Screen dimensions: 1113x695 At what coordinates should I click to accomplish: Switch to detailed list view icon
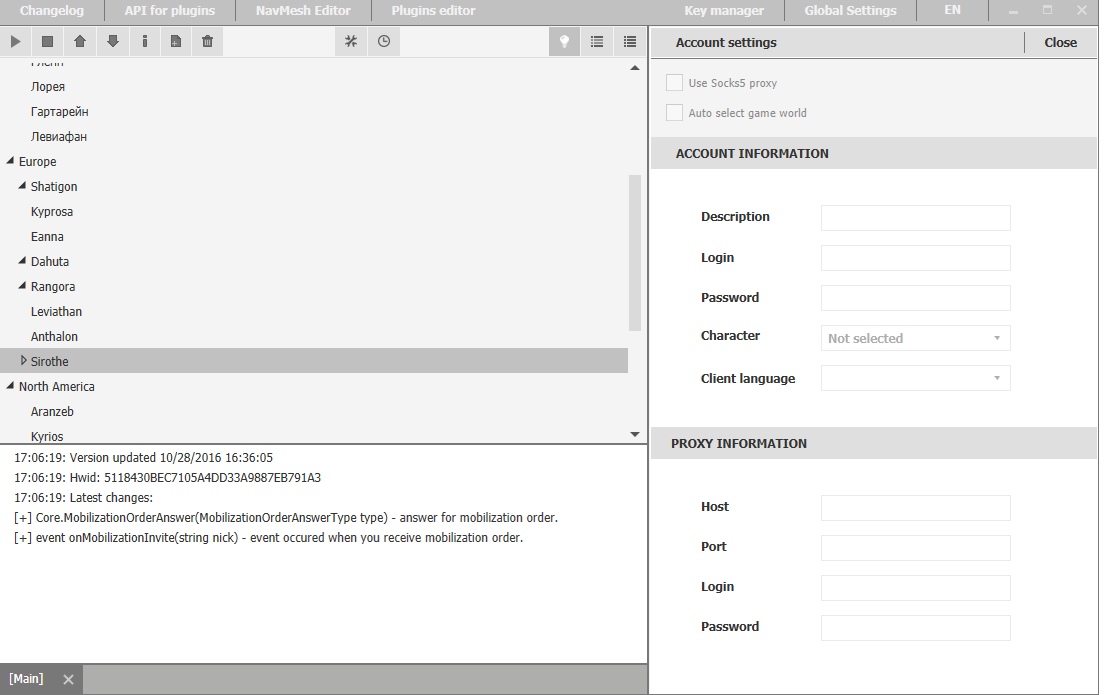(x=630, y=42)
